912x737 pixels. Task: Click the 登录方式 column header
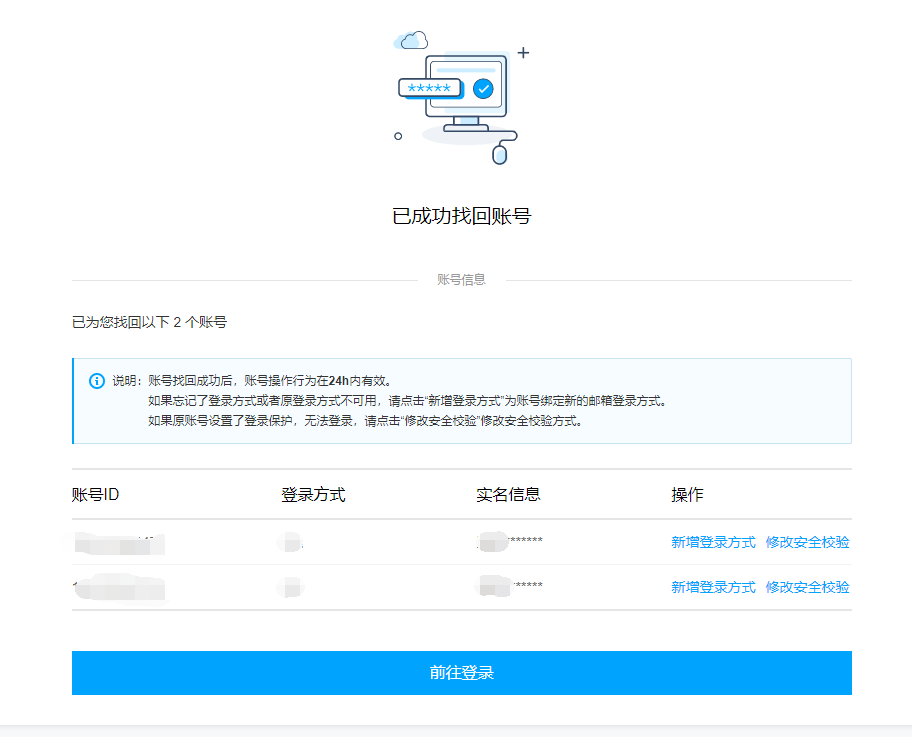pos(313,495)
